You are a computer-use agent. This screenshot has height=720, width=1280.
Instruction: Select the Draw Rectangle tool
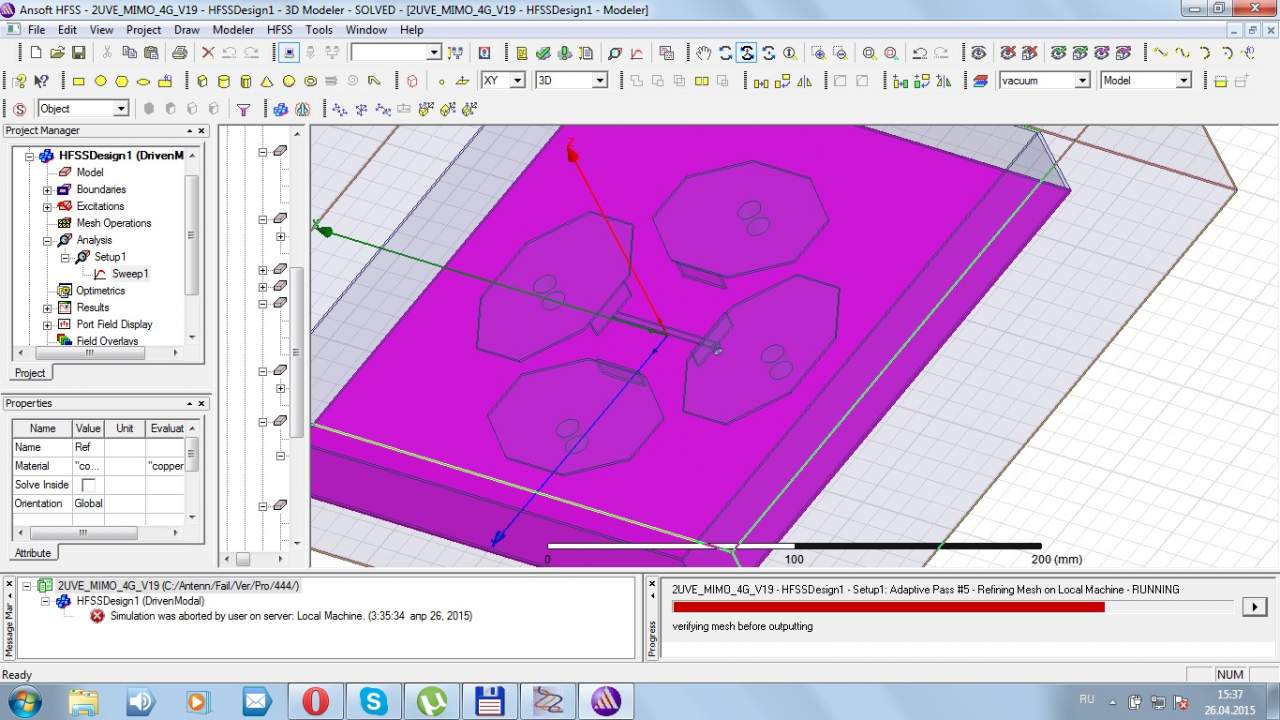point(79,81)
